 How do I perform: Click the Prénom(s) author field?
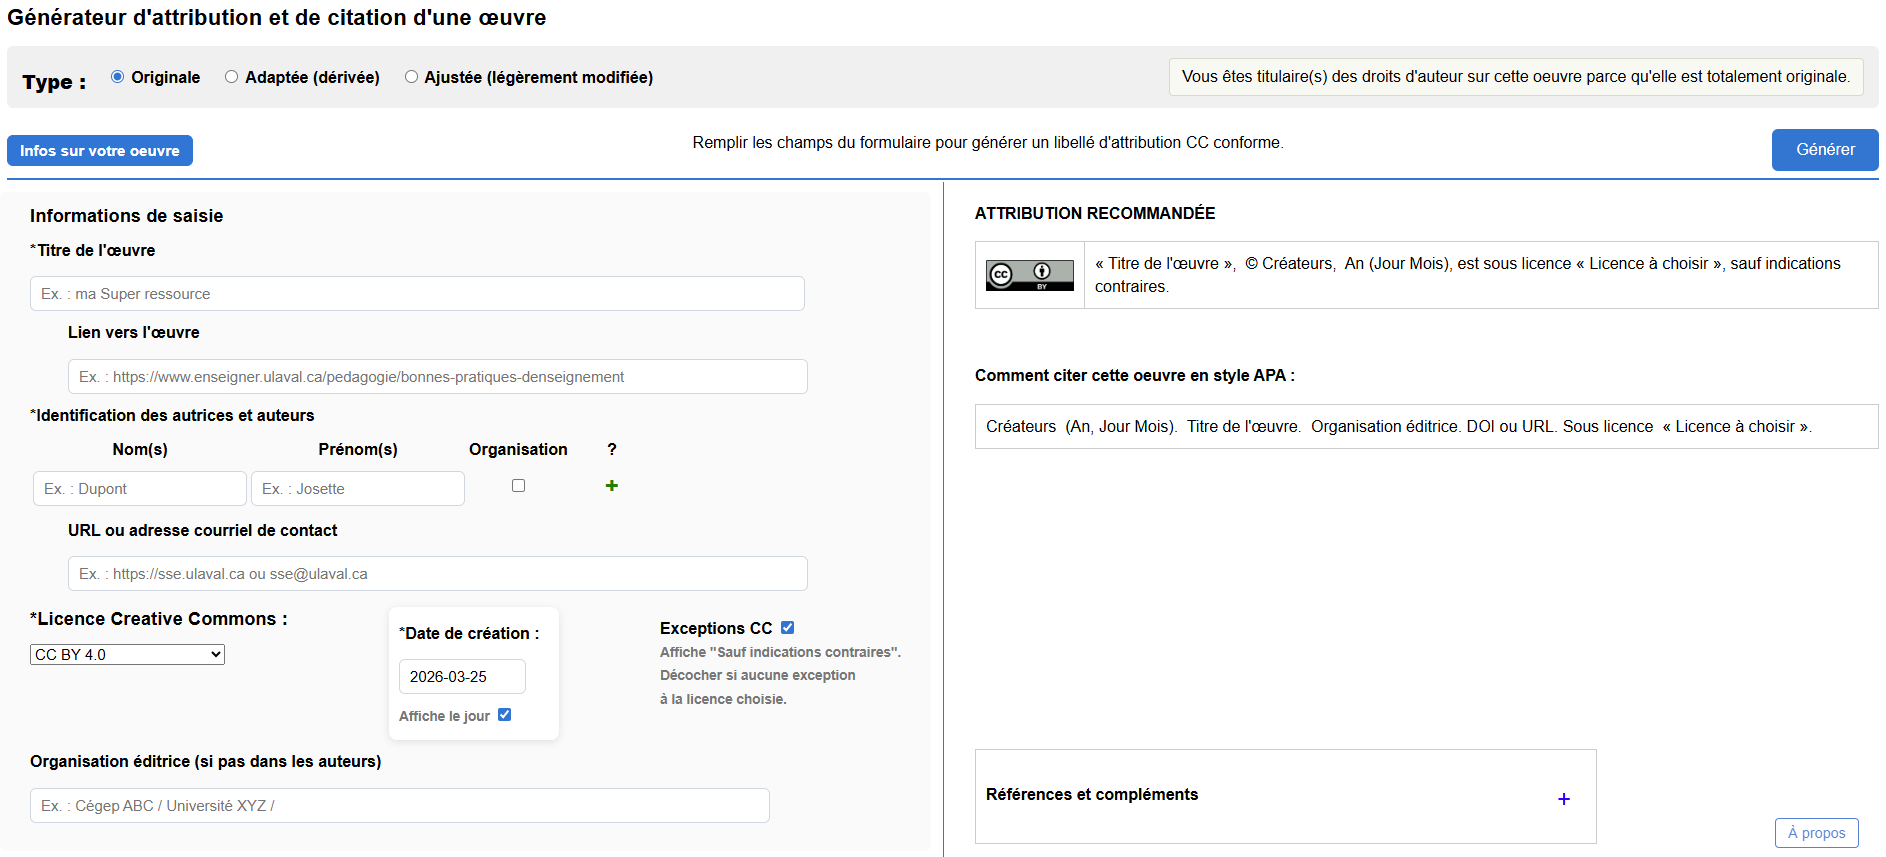357,489
